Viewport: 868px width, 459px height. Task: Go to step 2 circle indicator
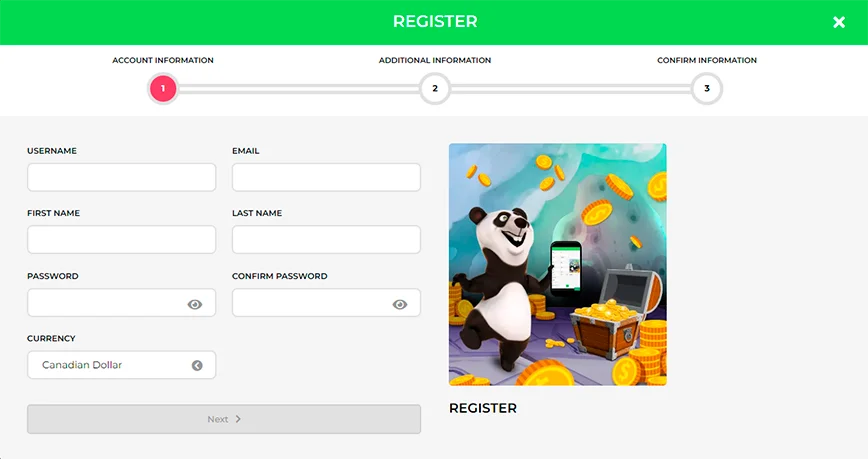(435, 89)
